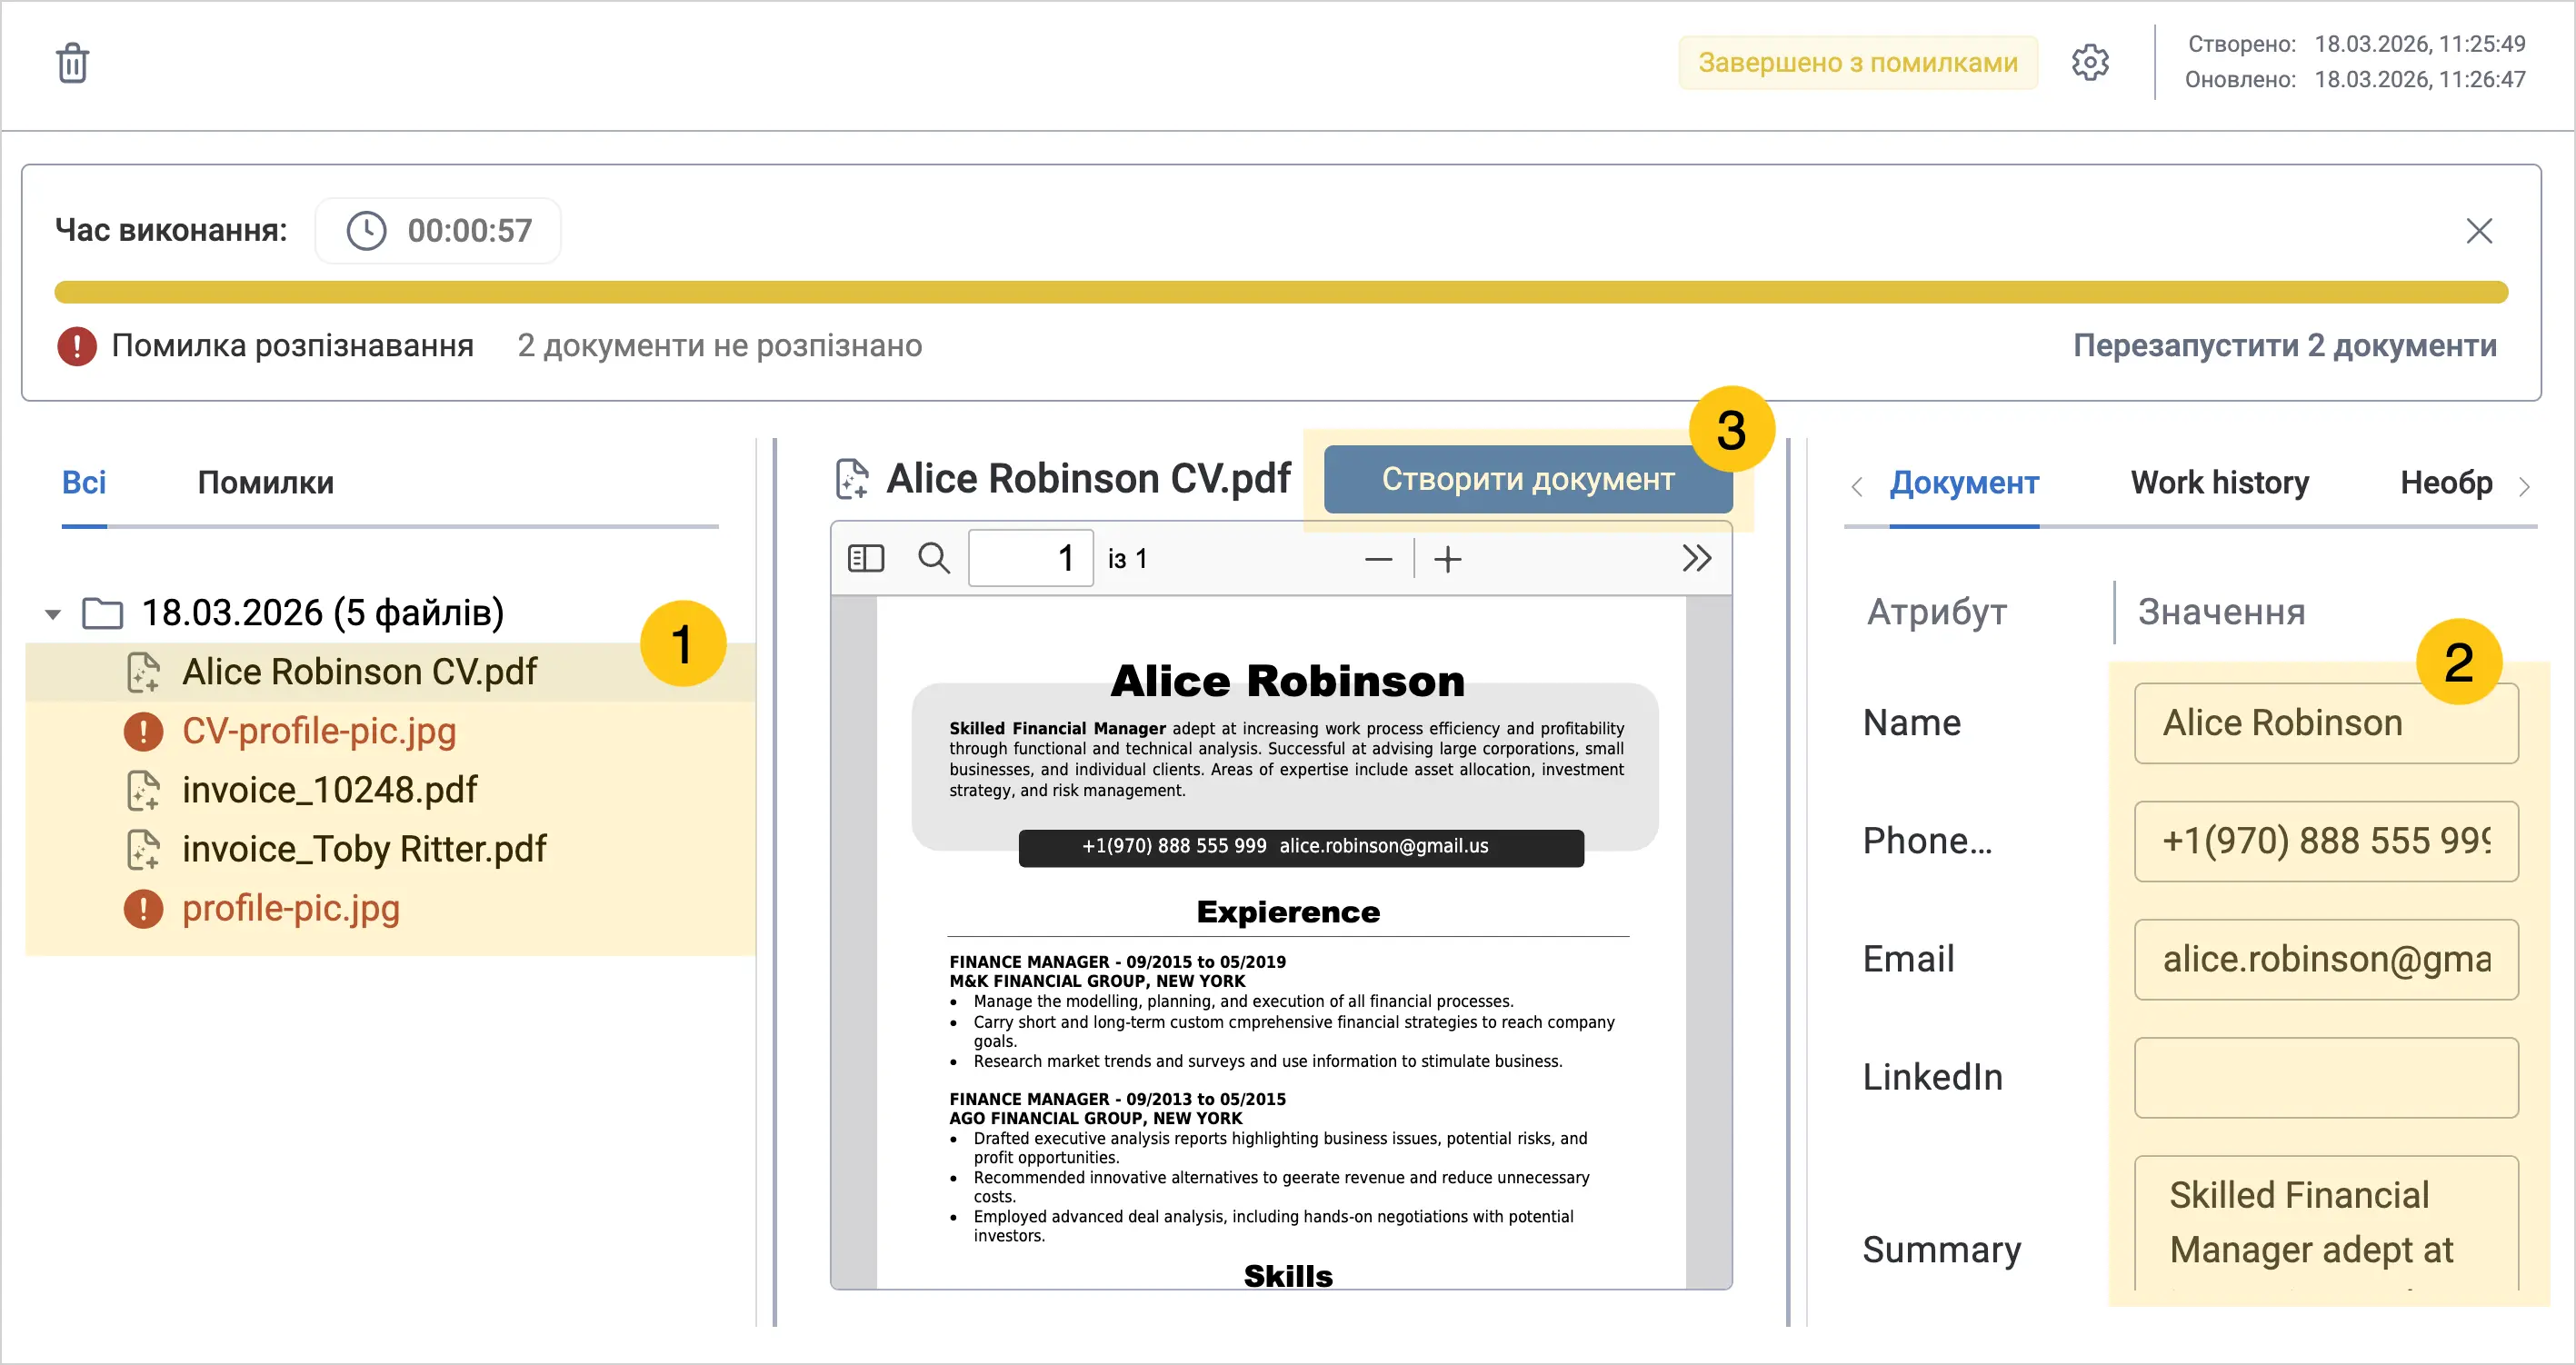
Task: Click the yellow progress bar
Action: (x=1280, y=292)
